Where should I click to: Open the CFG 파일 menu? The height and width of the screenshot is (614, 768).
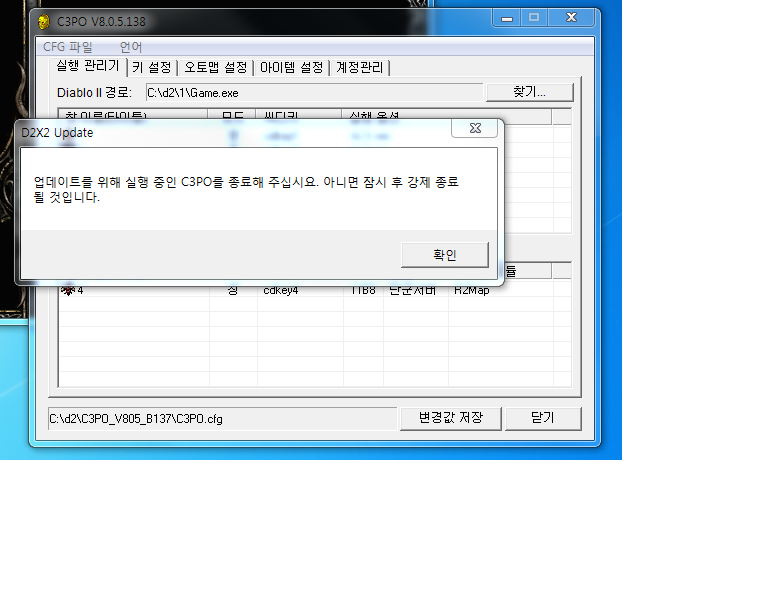[68, 47]
